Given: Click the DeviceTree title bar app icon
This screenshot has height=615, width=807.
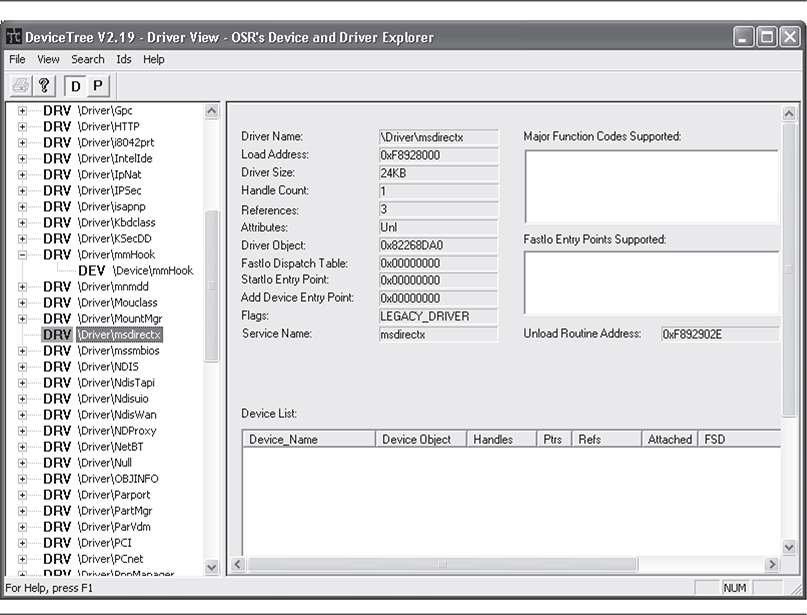Looking at the screenshot, I should pos(14,38).
